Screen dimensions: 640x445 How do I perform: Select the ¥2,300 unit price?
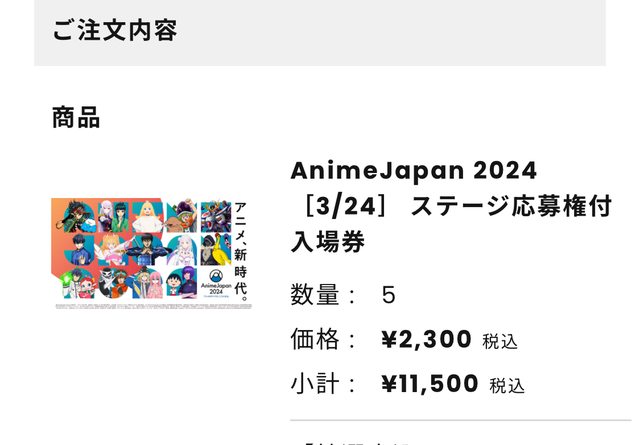(x=426, y=340)
